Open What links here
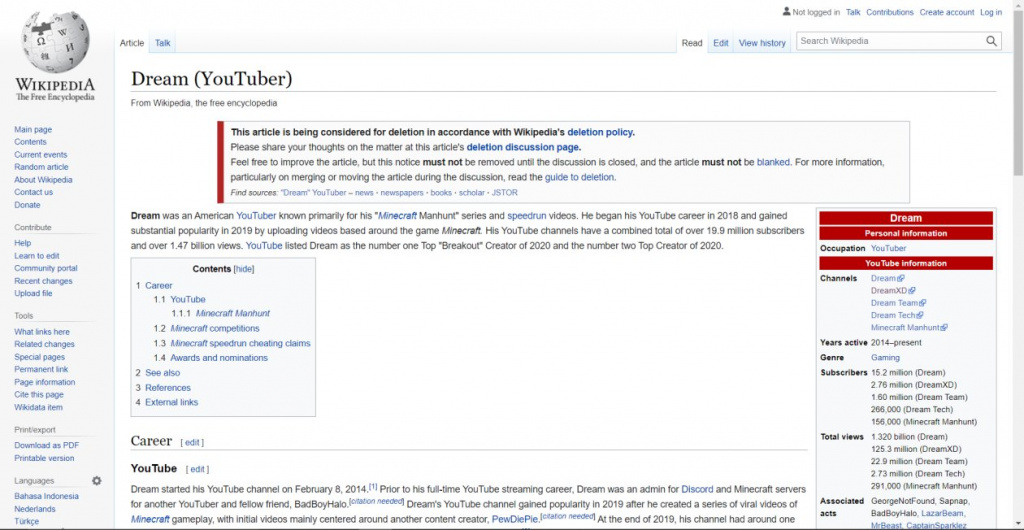The height and width of the screenshot is (530, 1024). (42, 332)
